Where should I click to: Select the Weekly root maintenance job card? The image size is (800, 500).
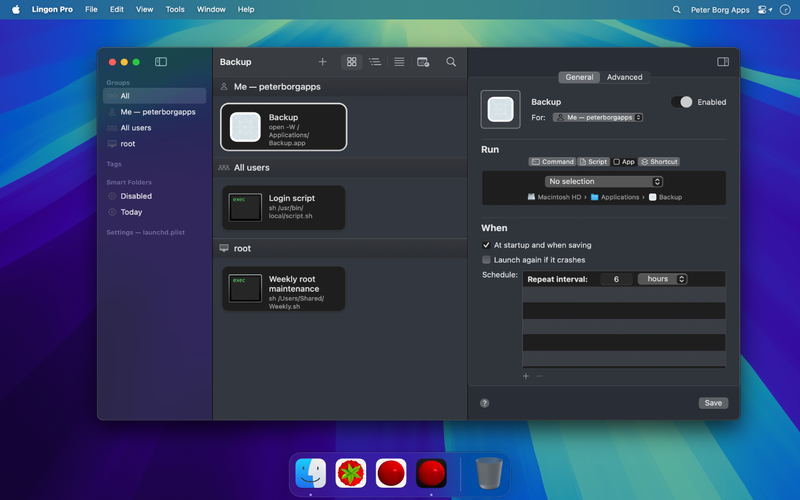coord(284,289)
